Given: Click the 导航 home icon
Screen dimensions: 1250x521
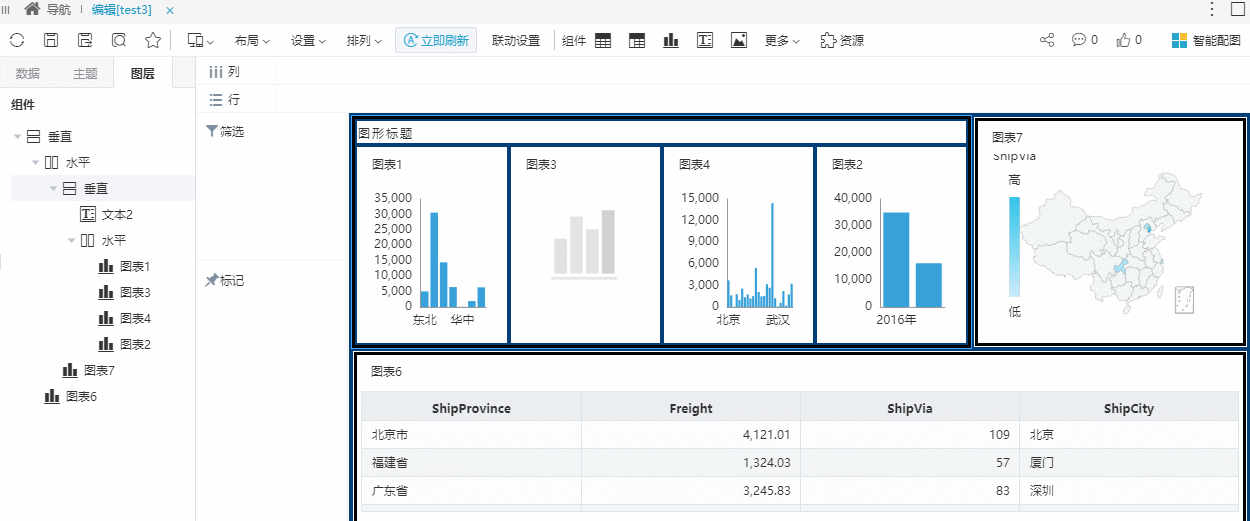Looking at the screenshot, I should pyautogui.click(x=32, y=9).
